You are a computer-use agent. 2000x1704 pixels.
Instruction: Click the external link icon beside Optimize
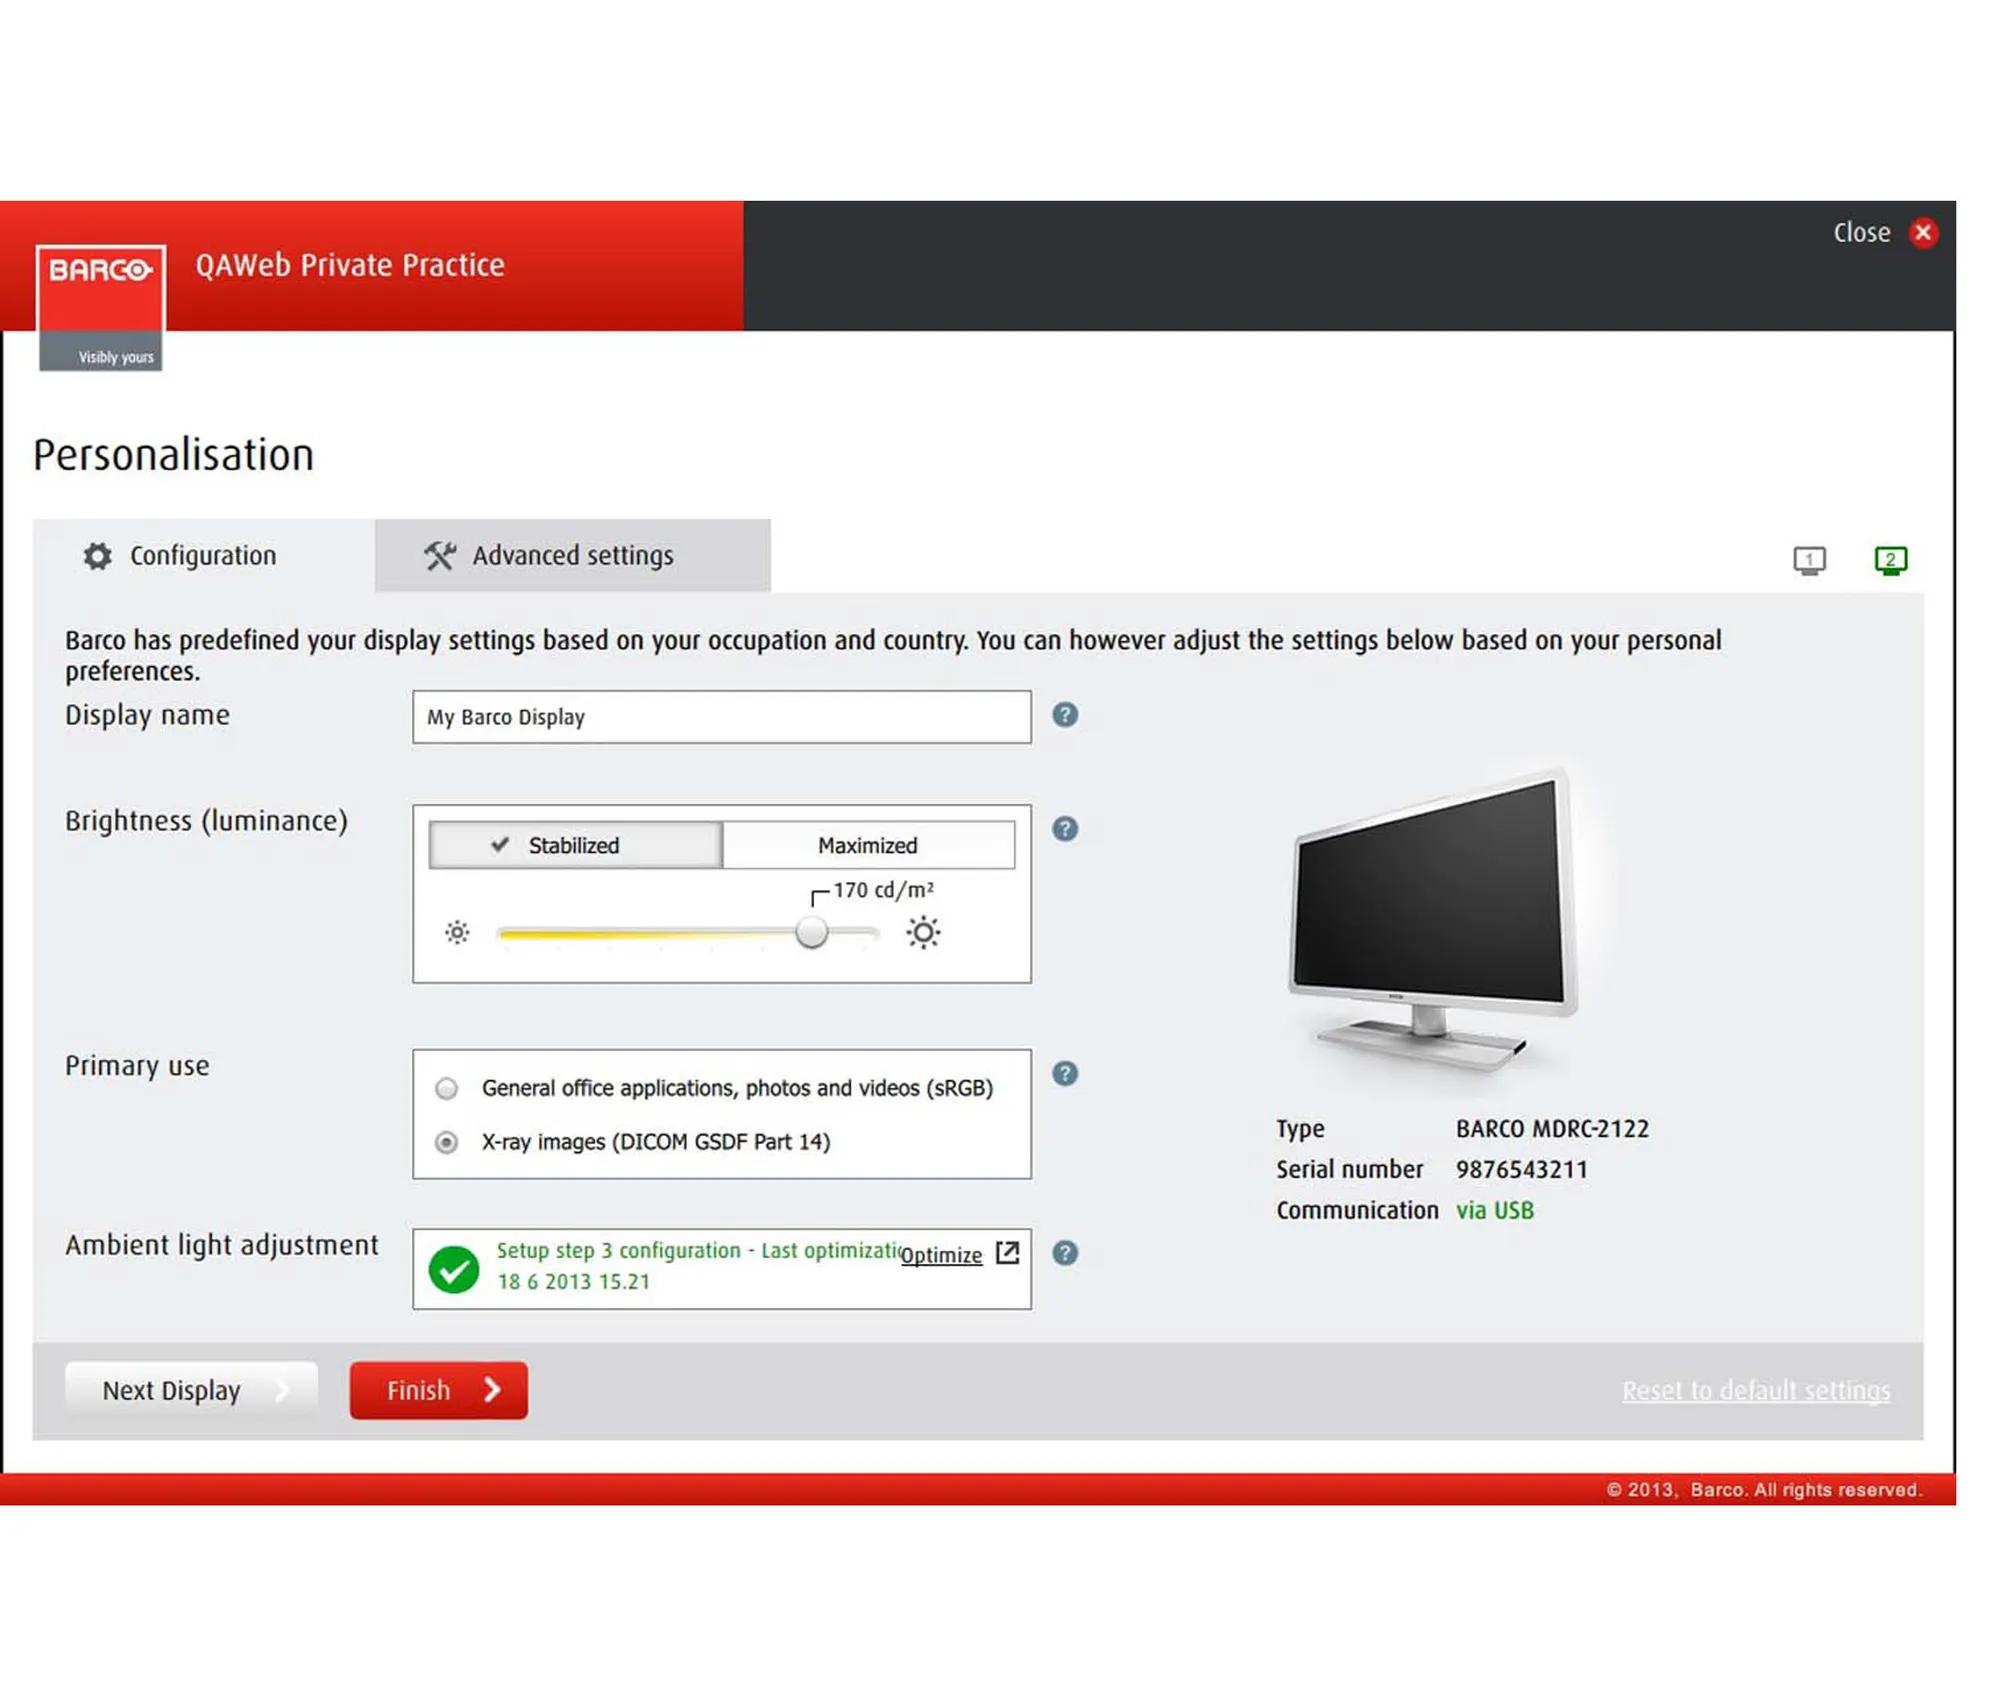click(1007, 1253)
